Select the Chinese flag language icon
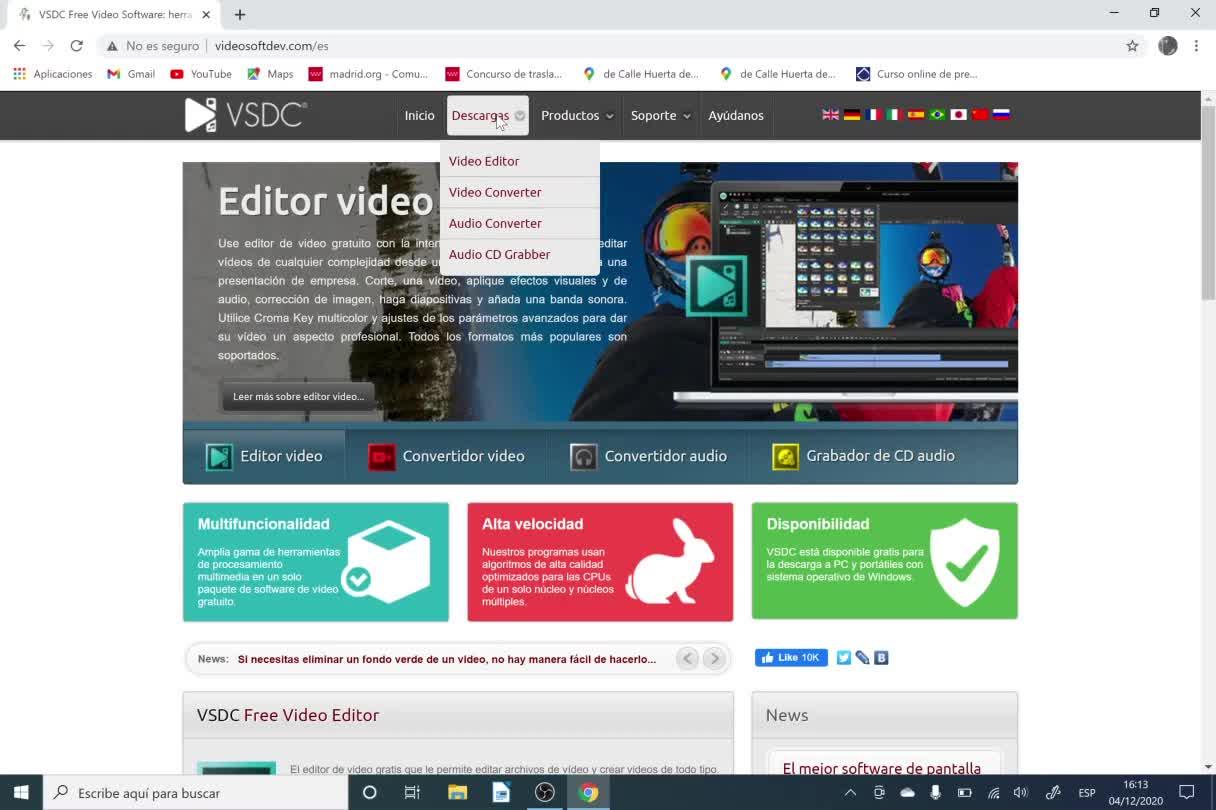This screenshot has height=810, width=1216. point(979,115)
